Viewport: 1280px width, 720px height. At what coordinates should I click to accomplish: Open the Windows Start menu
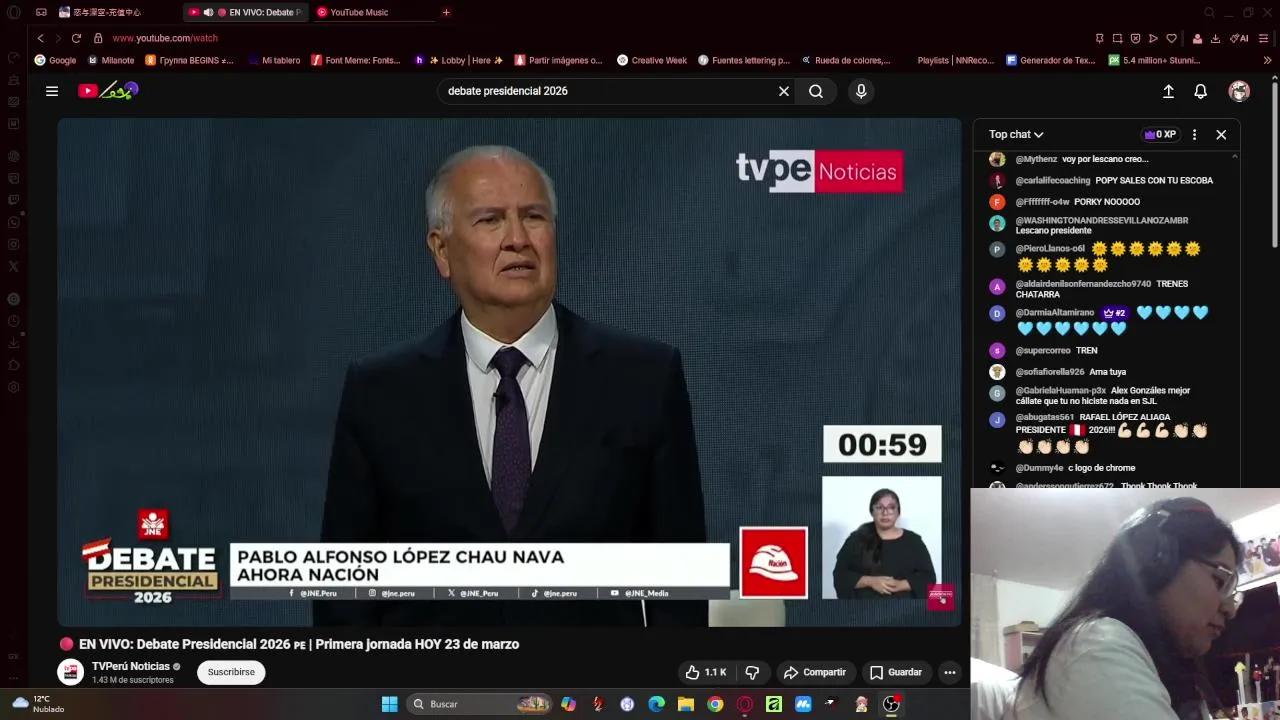click(x=390, y=704)
